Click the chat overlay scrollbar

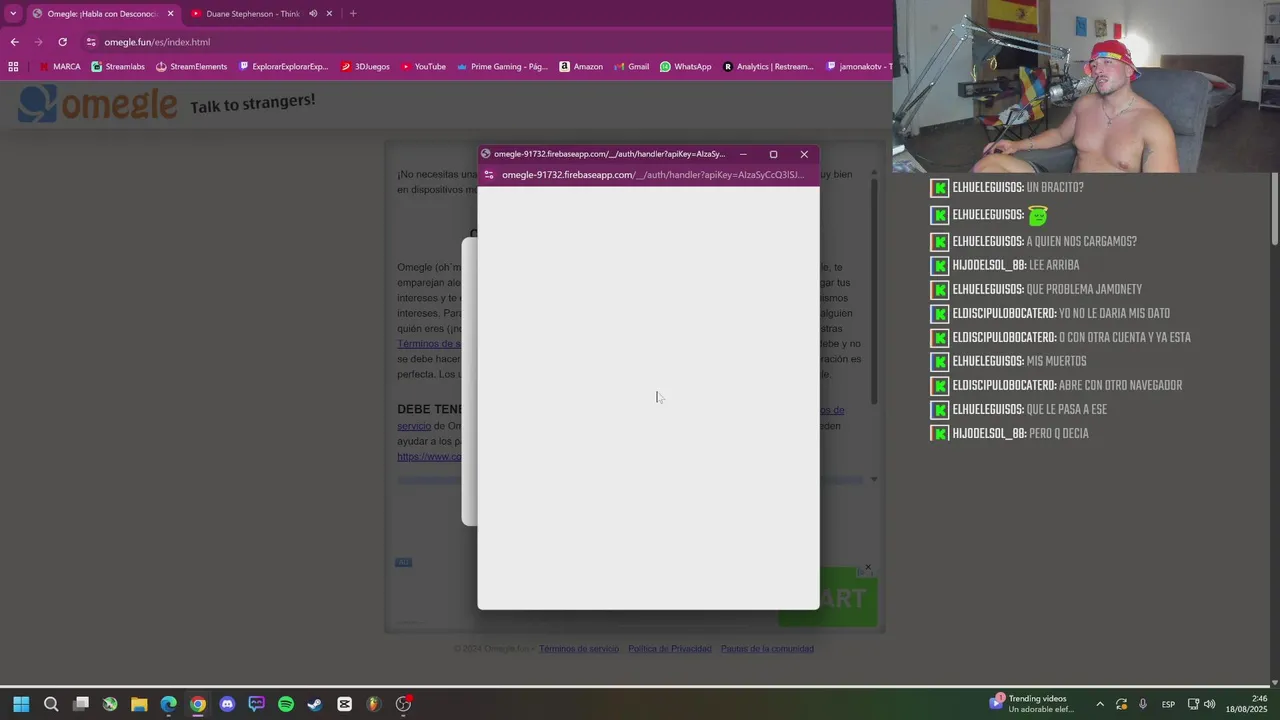pos(1275,208)
